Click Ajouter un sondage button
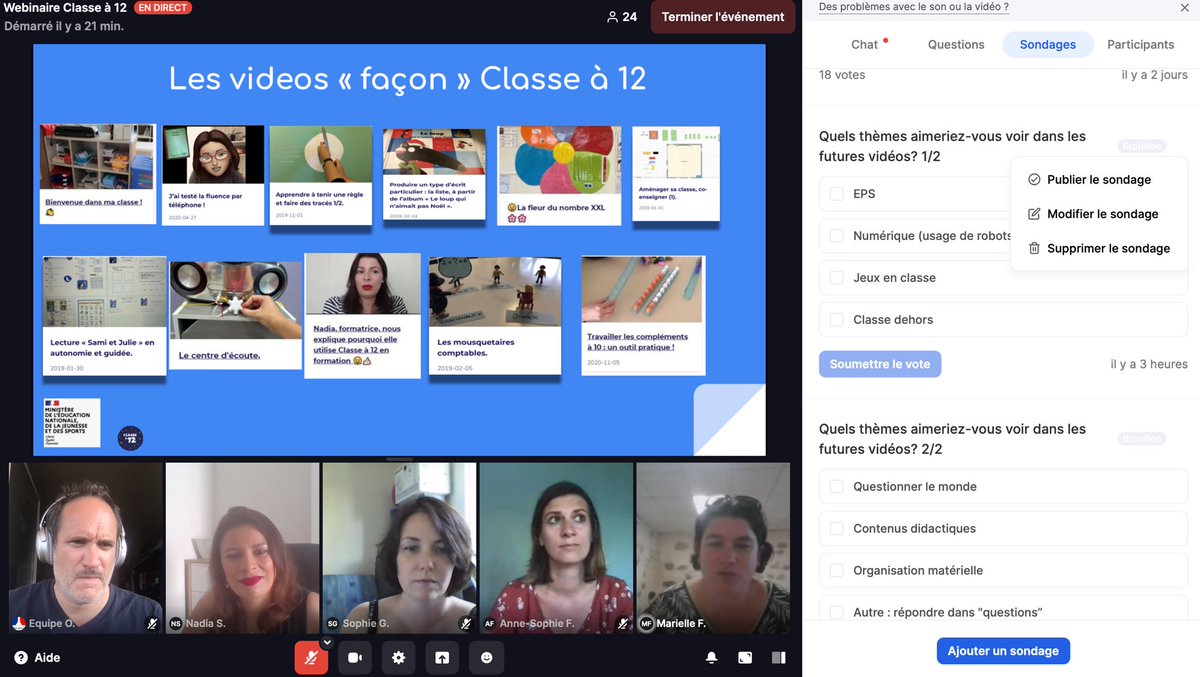The image size is (1200, 677). click(1003, 651)
